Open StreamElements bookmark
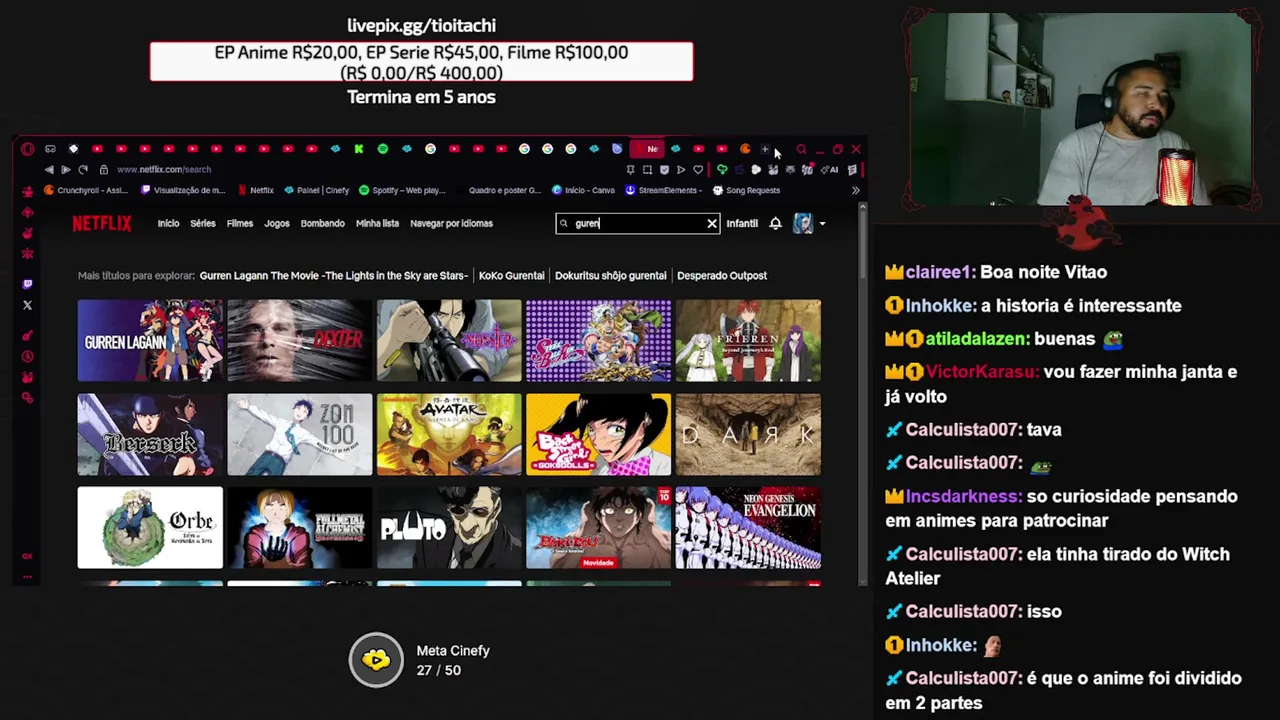The width and height of the screenshot is (1280, 720). tap(662, 190)
